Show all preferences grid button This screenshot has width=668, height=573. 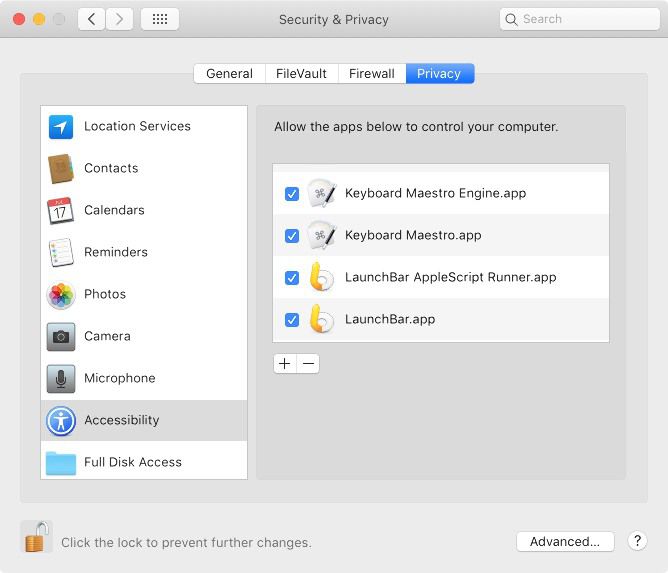click(160, 19)
